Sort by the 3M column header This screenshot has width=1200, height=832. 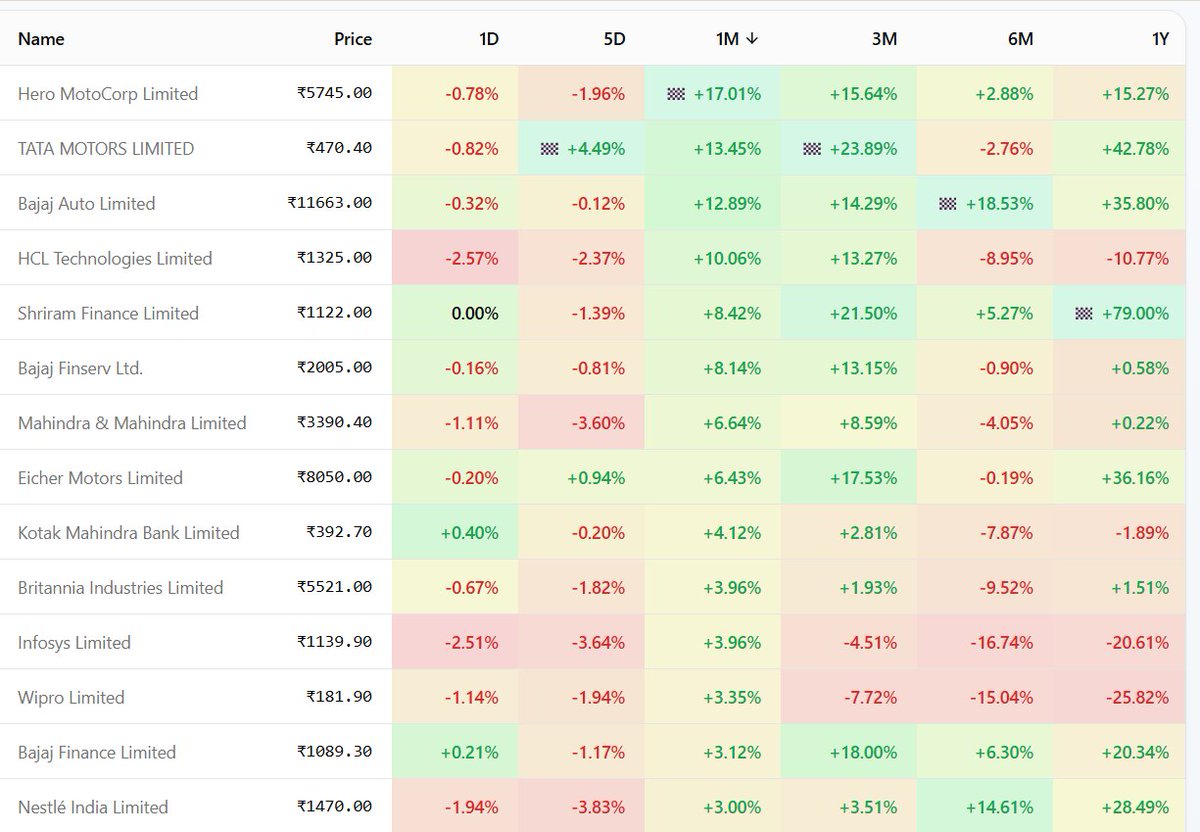click(884, 39)
